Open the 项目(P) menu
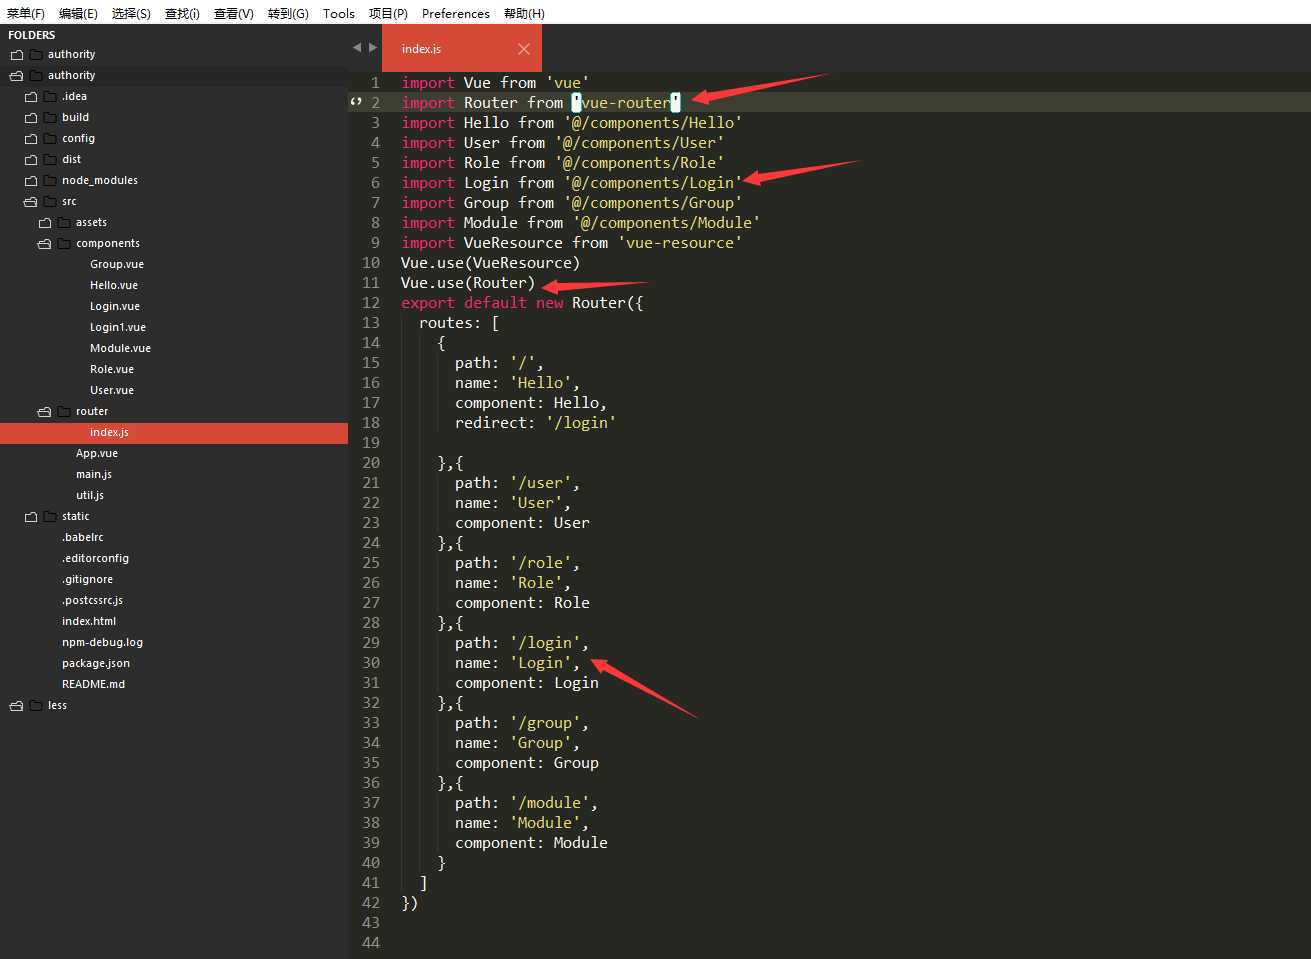 point(388,13)
